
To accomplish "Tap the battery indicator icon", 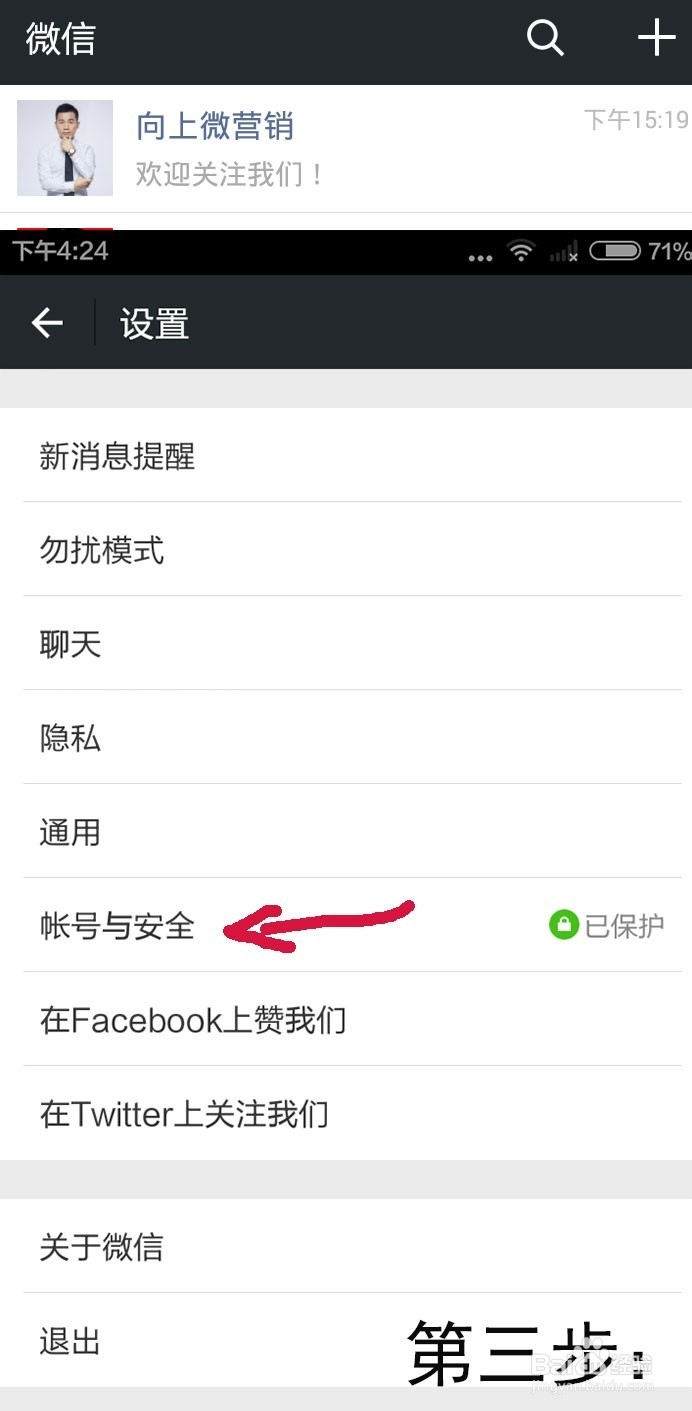I will 614,251.
